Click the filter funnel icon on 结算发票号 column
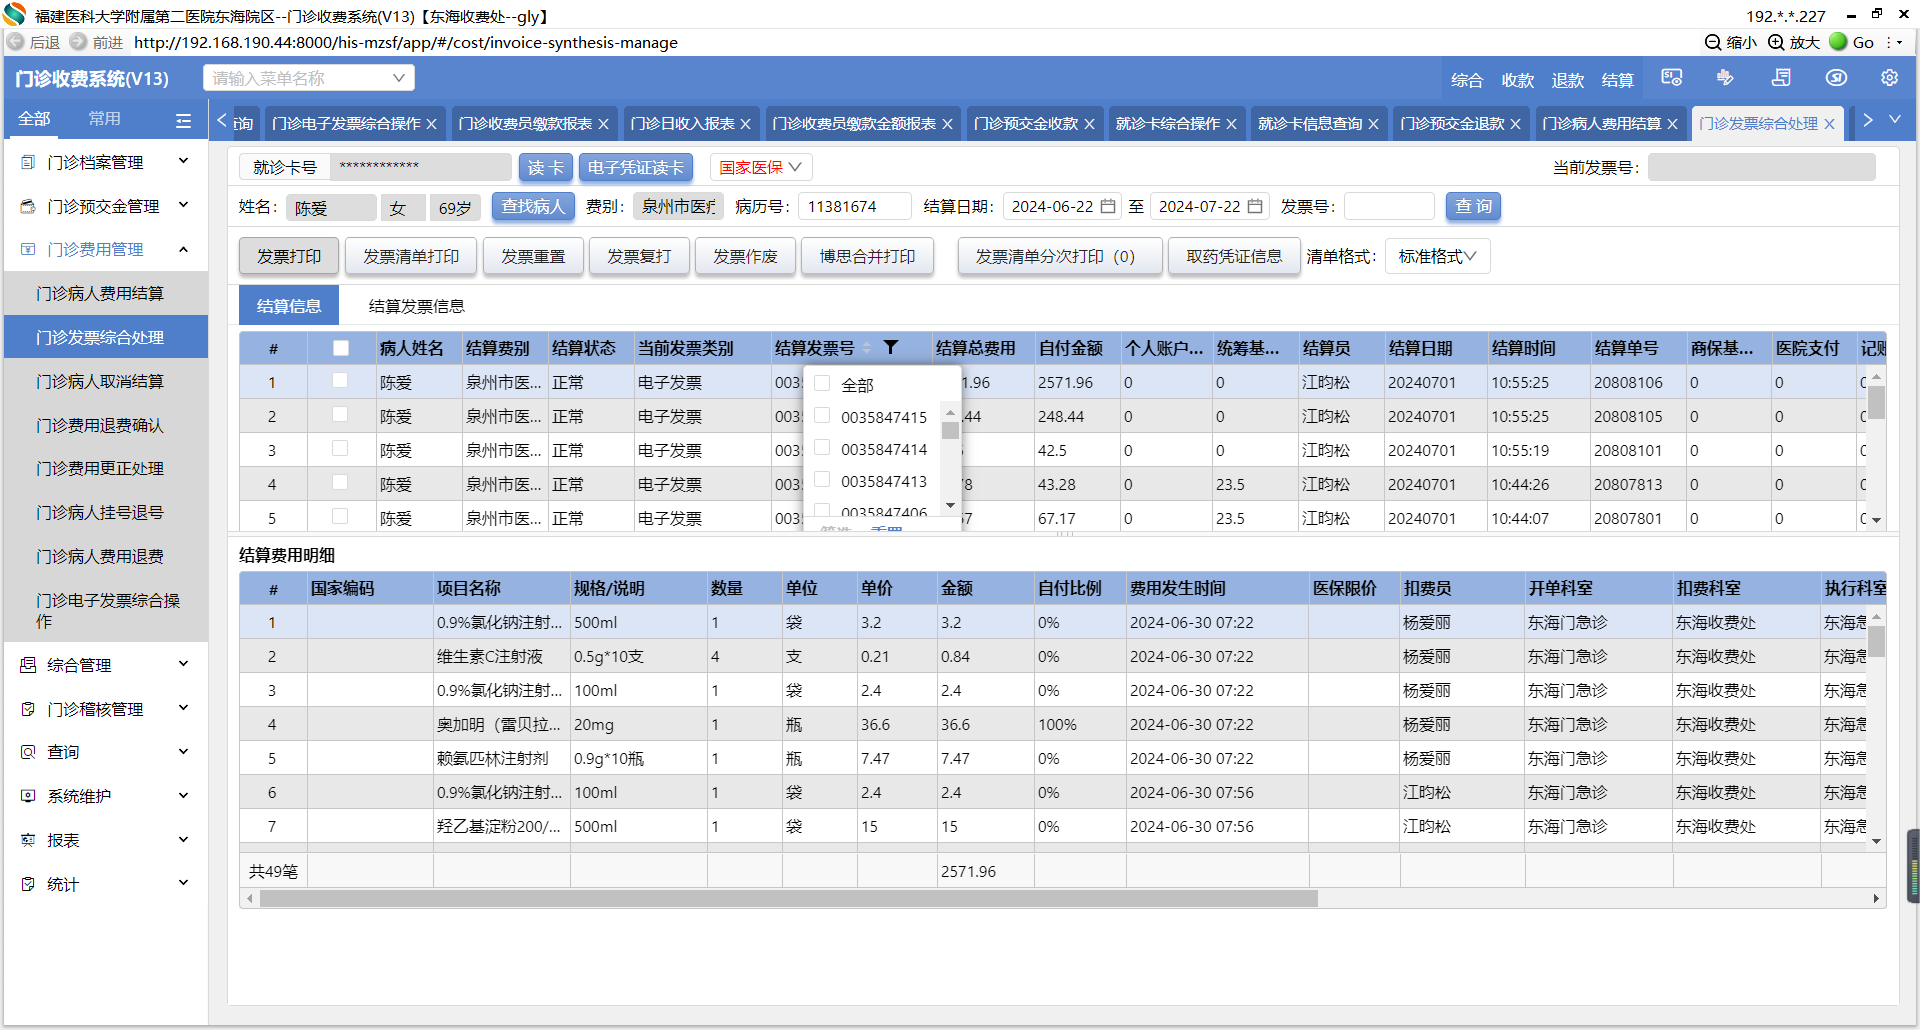1920x1030 pixels. 890,347
